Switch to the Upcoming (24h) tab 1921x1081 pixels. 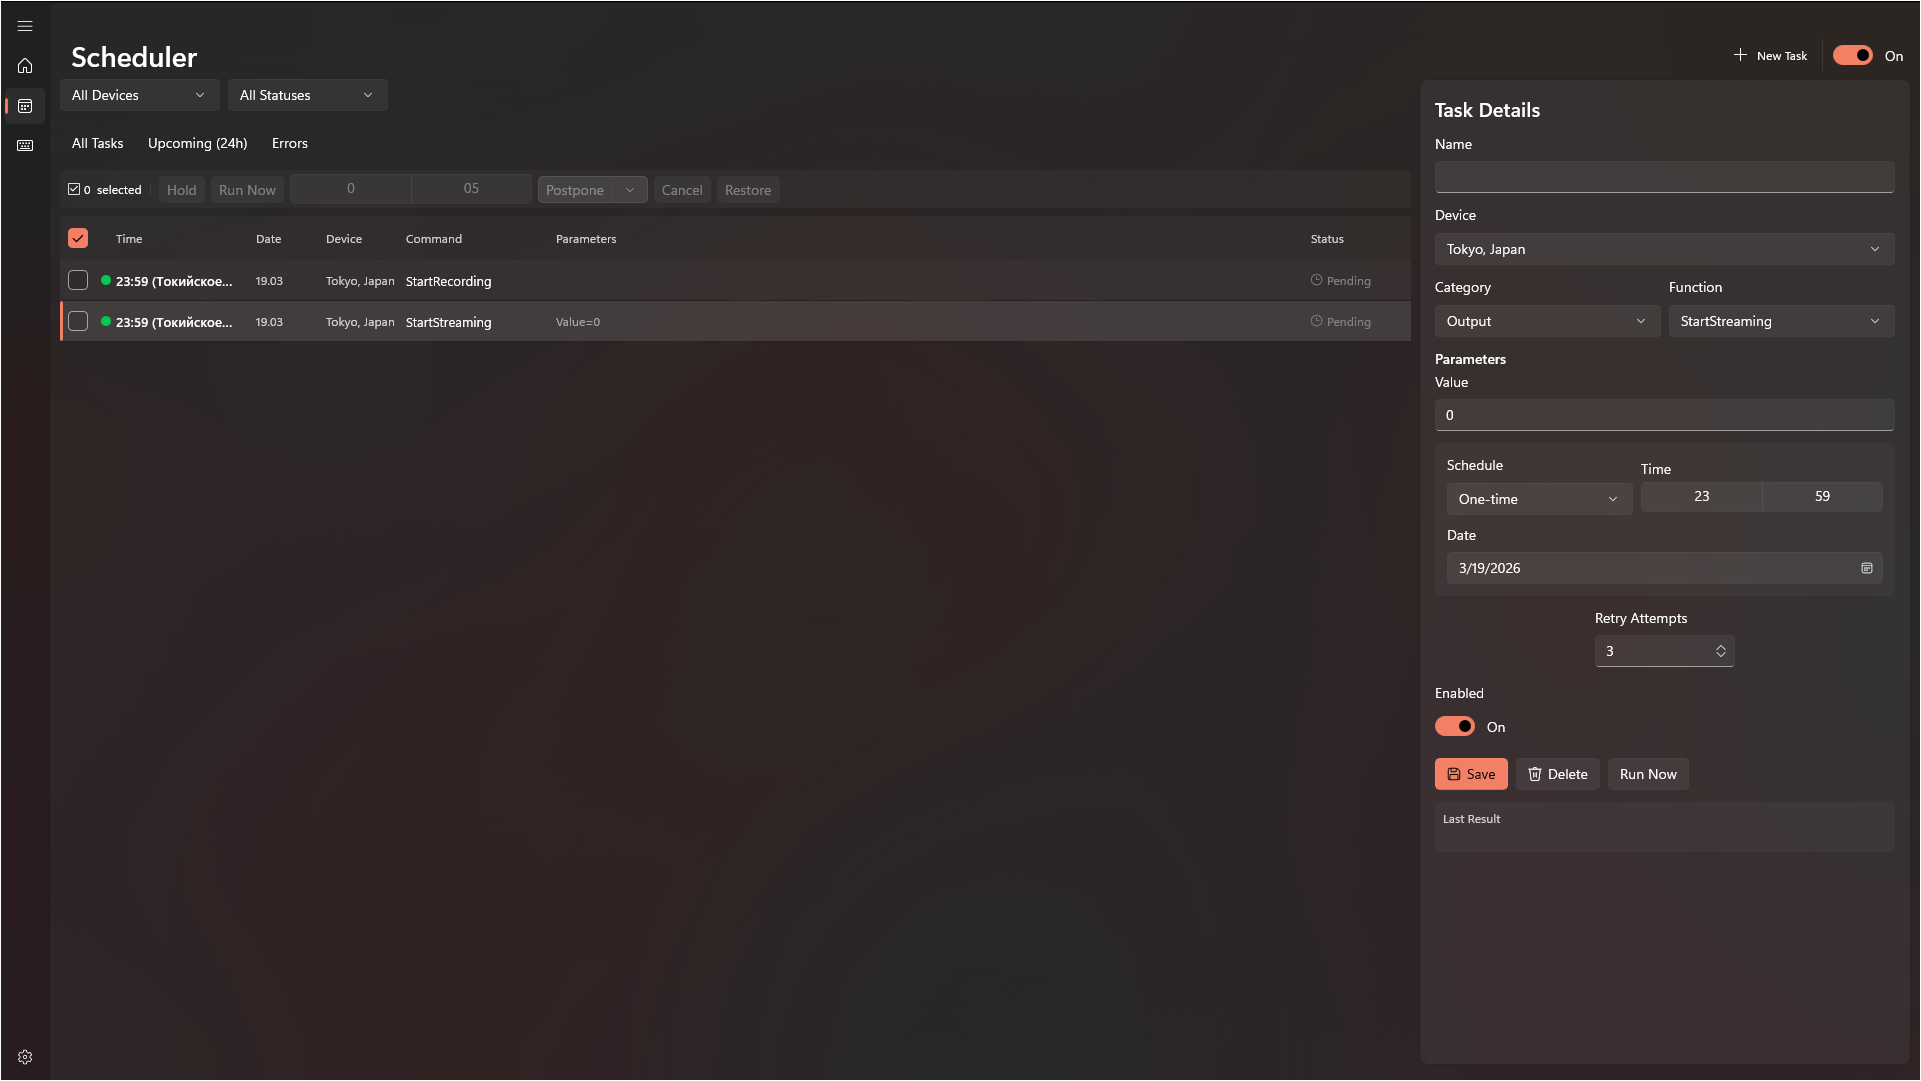(197, 143)
